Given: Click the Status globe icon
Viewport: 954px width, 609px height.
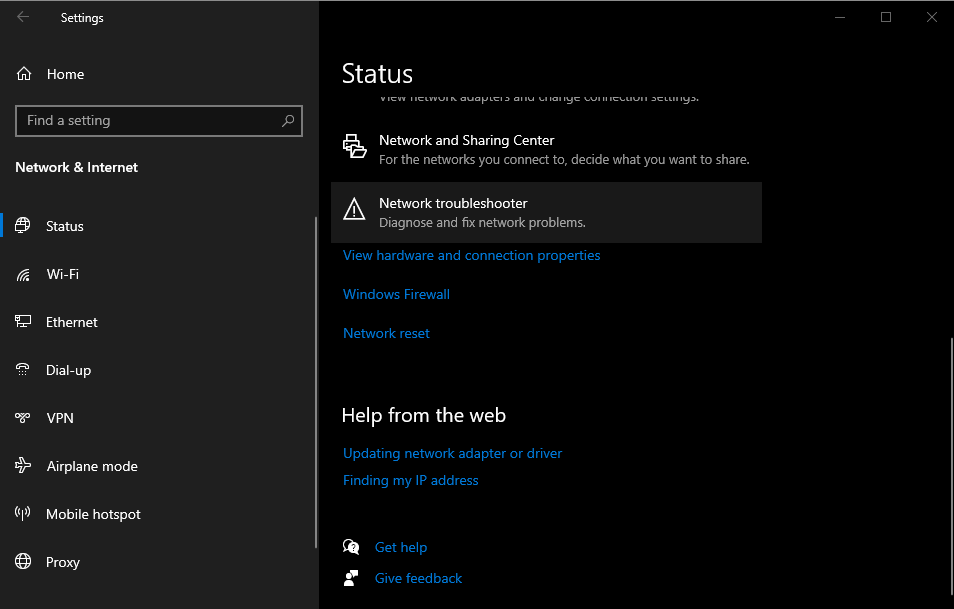Looking at the screenshot, I should (x=23, y=226).
